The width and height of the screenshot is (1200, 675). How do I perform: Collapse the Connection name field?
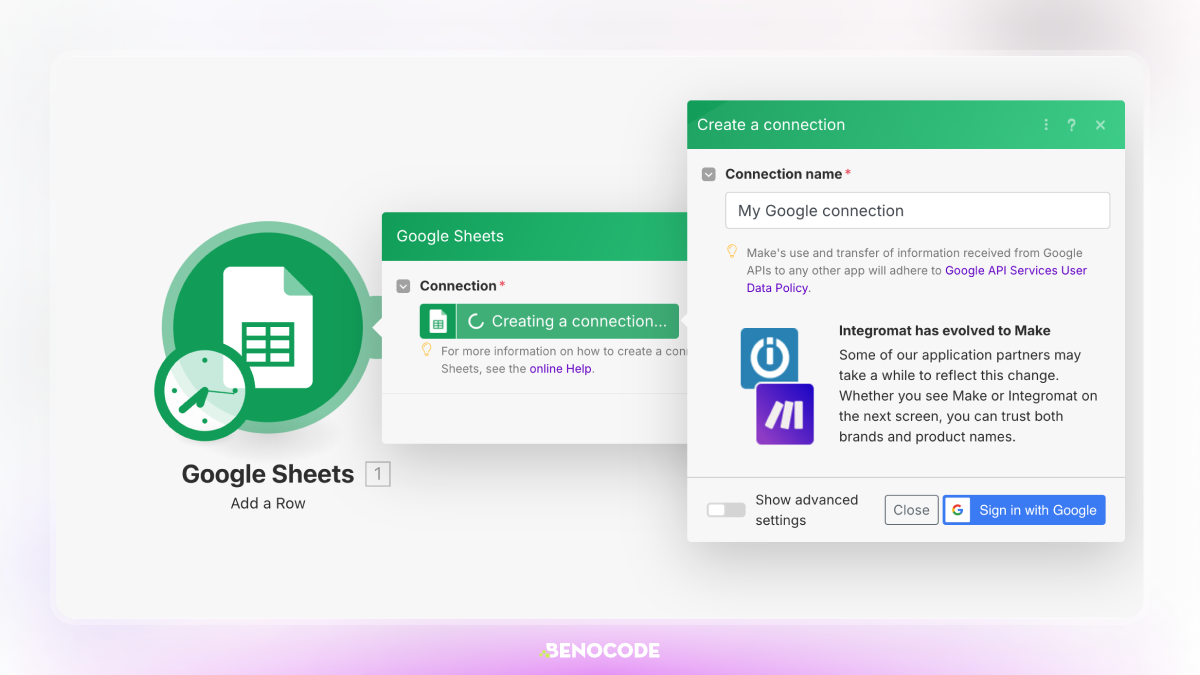point(709,174)
